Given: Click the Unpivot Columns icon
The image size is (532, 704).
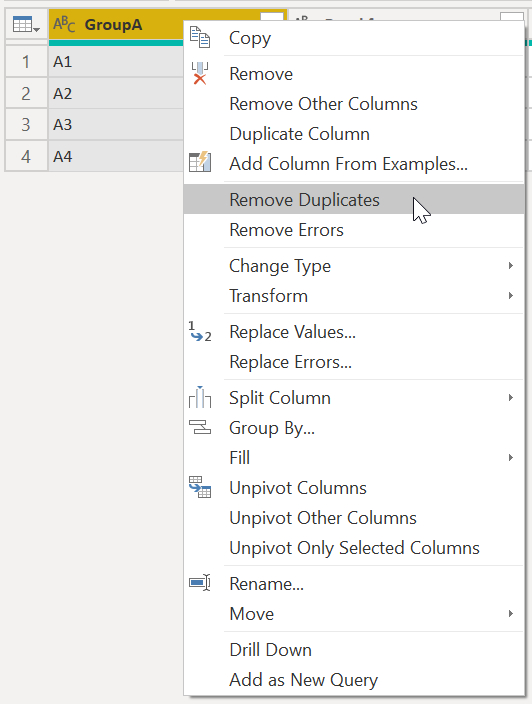Looking at the screenshot, I should coord(200,487).
